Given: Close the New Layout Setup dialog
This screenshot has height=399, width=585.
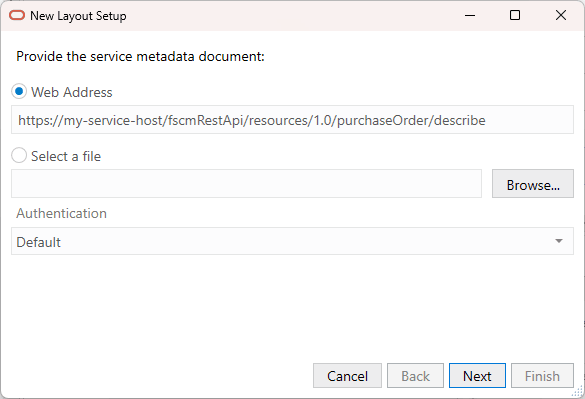Looking at the screenshot, I should (561, 15).
